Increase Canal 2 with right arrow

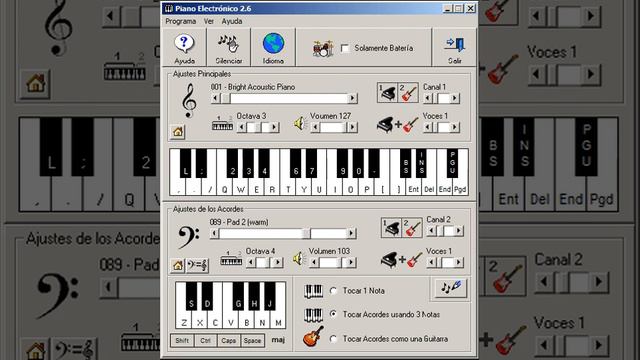tap(458, 231)
